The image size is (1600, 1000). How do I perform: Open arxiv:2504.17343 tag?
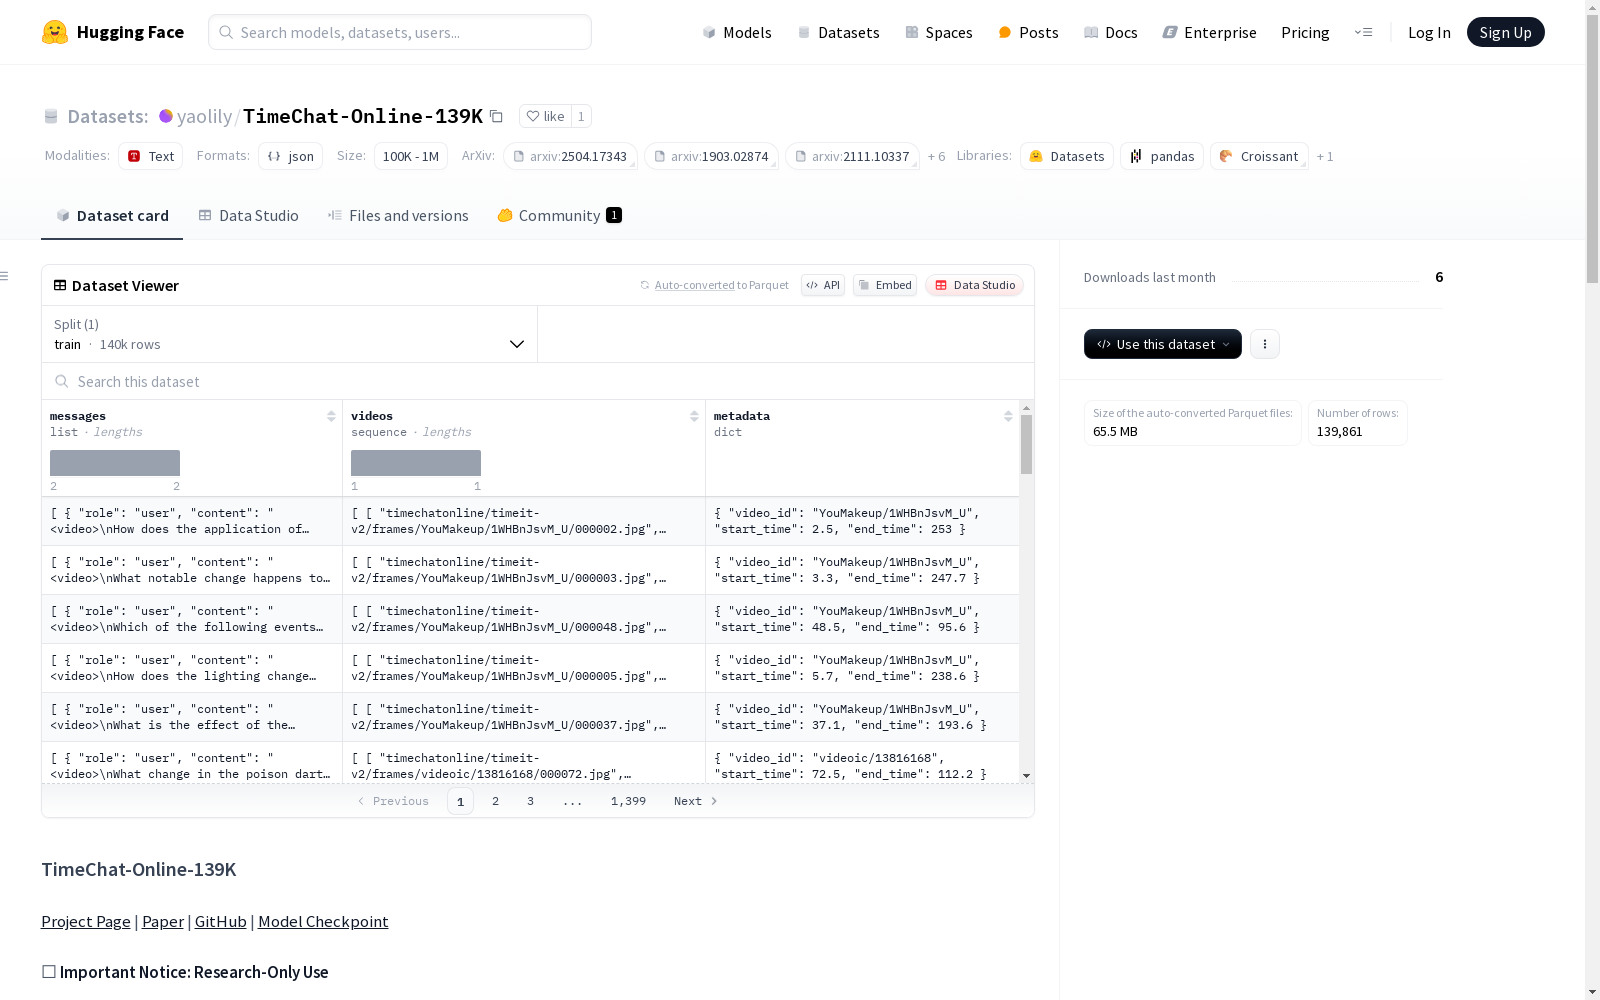pyautogui.click(x=570, y=156)
